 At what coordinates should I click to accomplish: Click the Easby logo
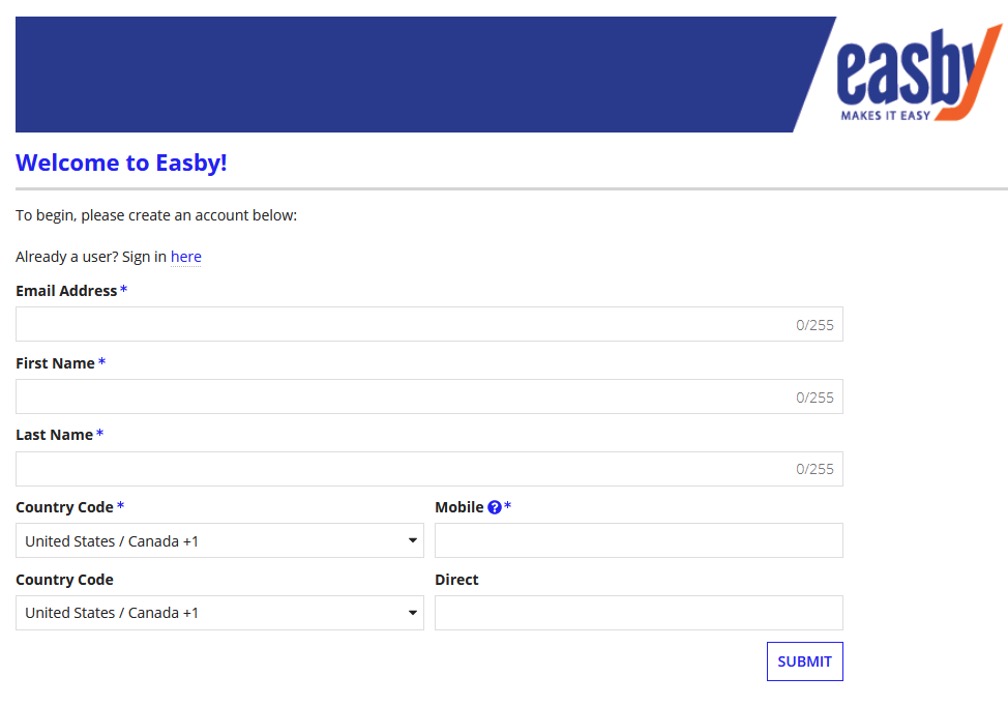(919, 73)
